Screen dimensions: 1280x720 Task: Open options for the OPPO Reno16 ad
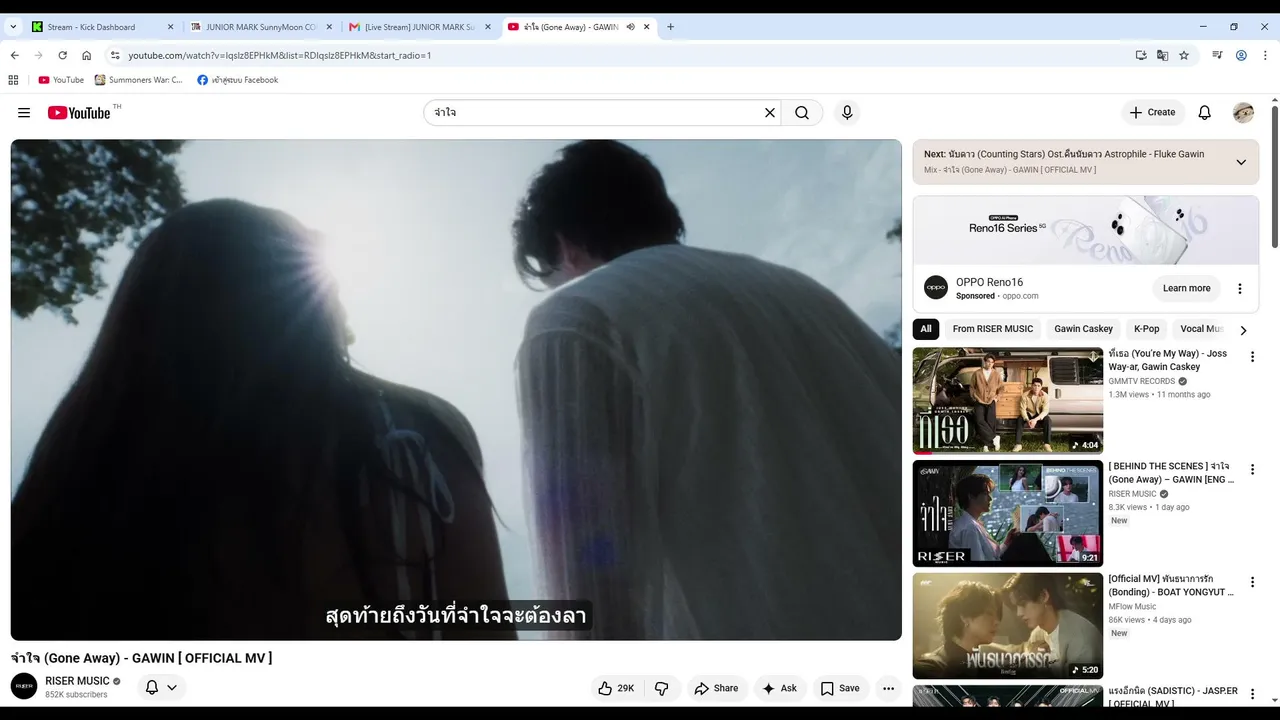coord(1240,289)
